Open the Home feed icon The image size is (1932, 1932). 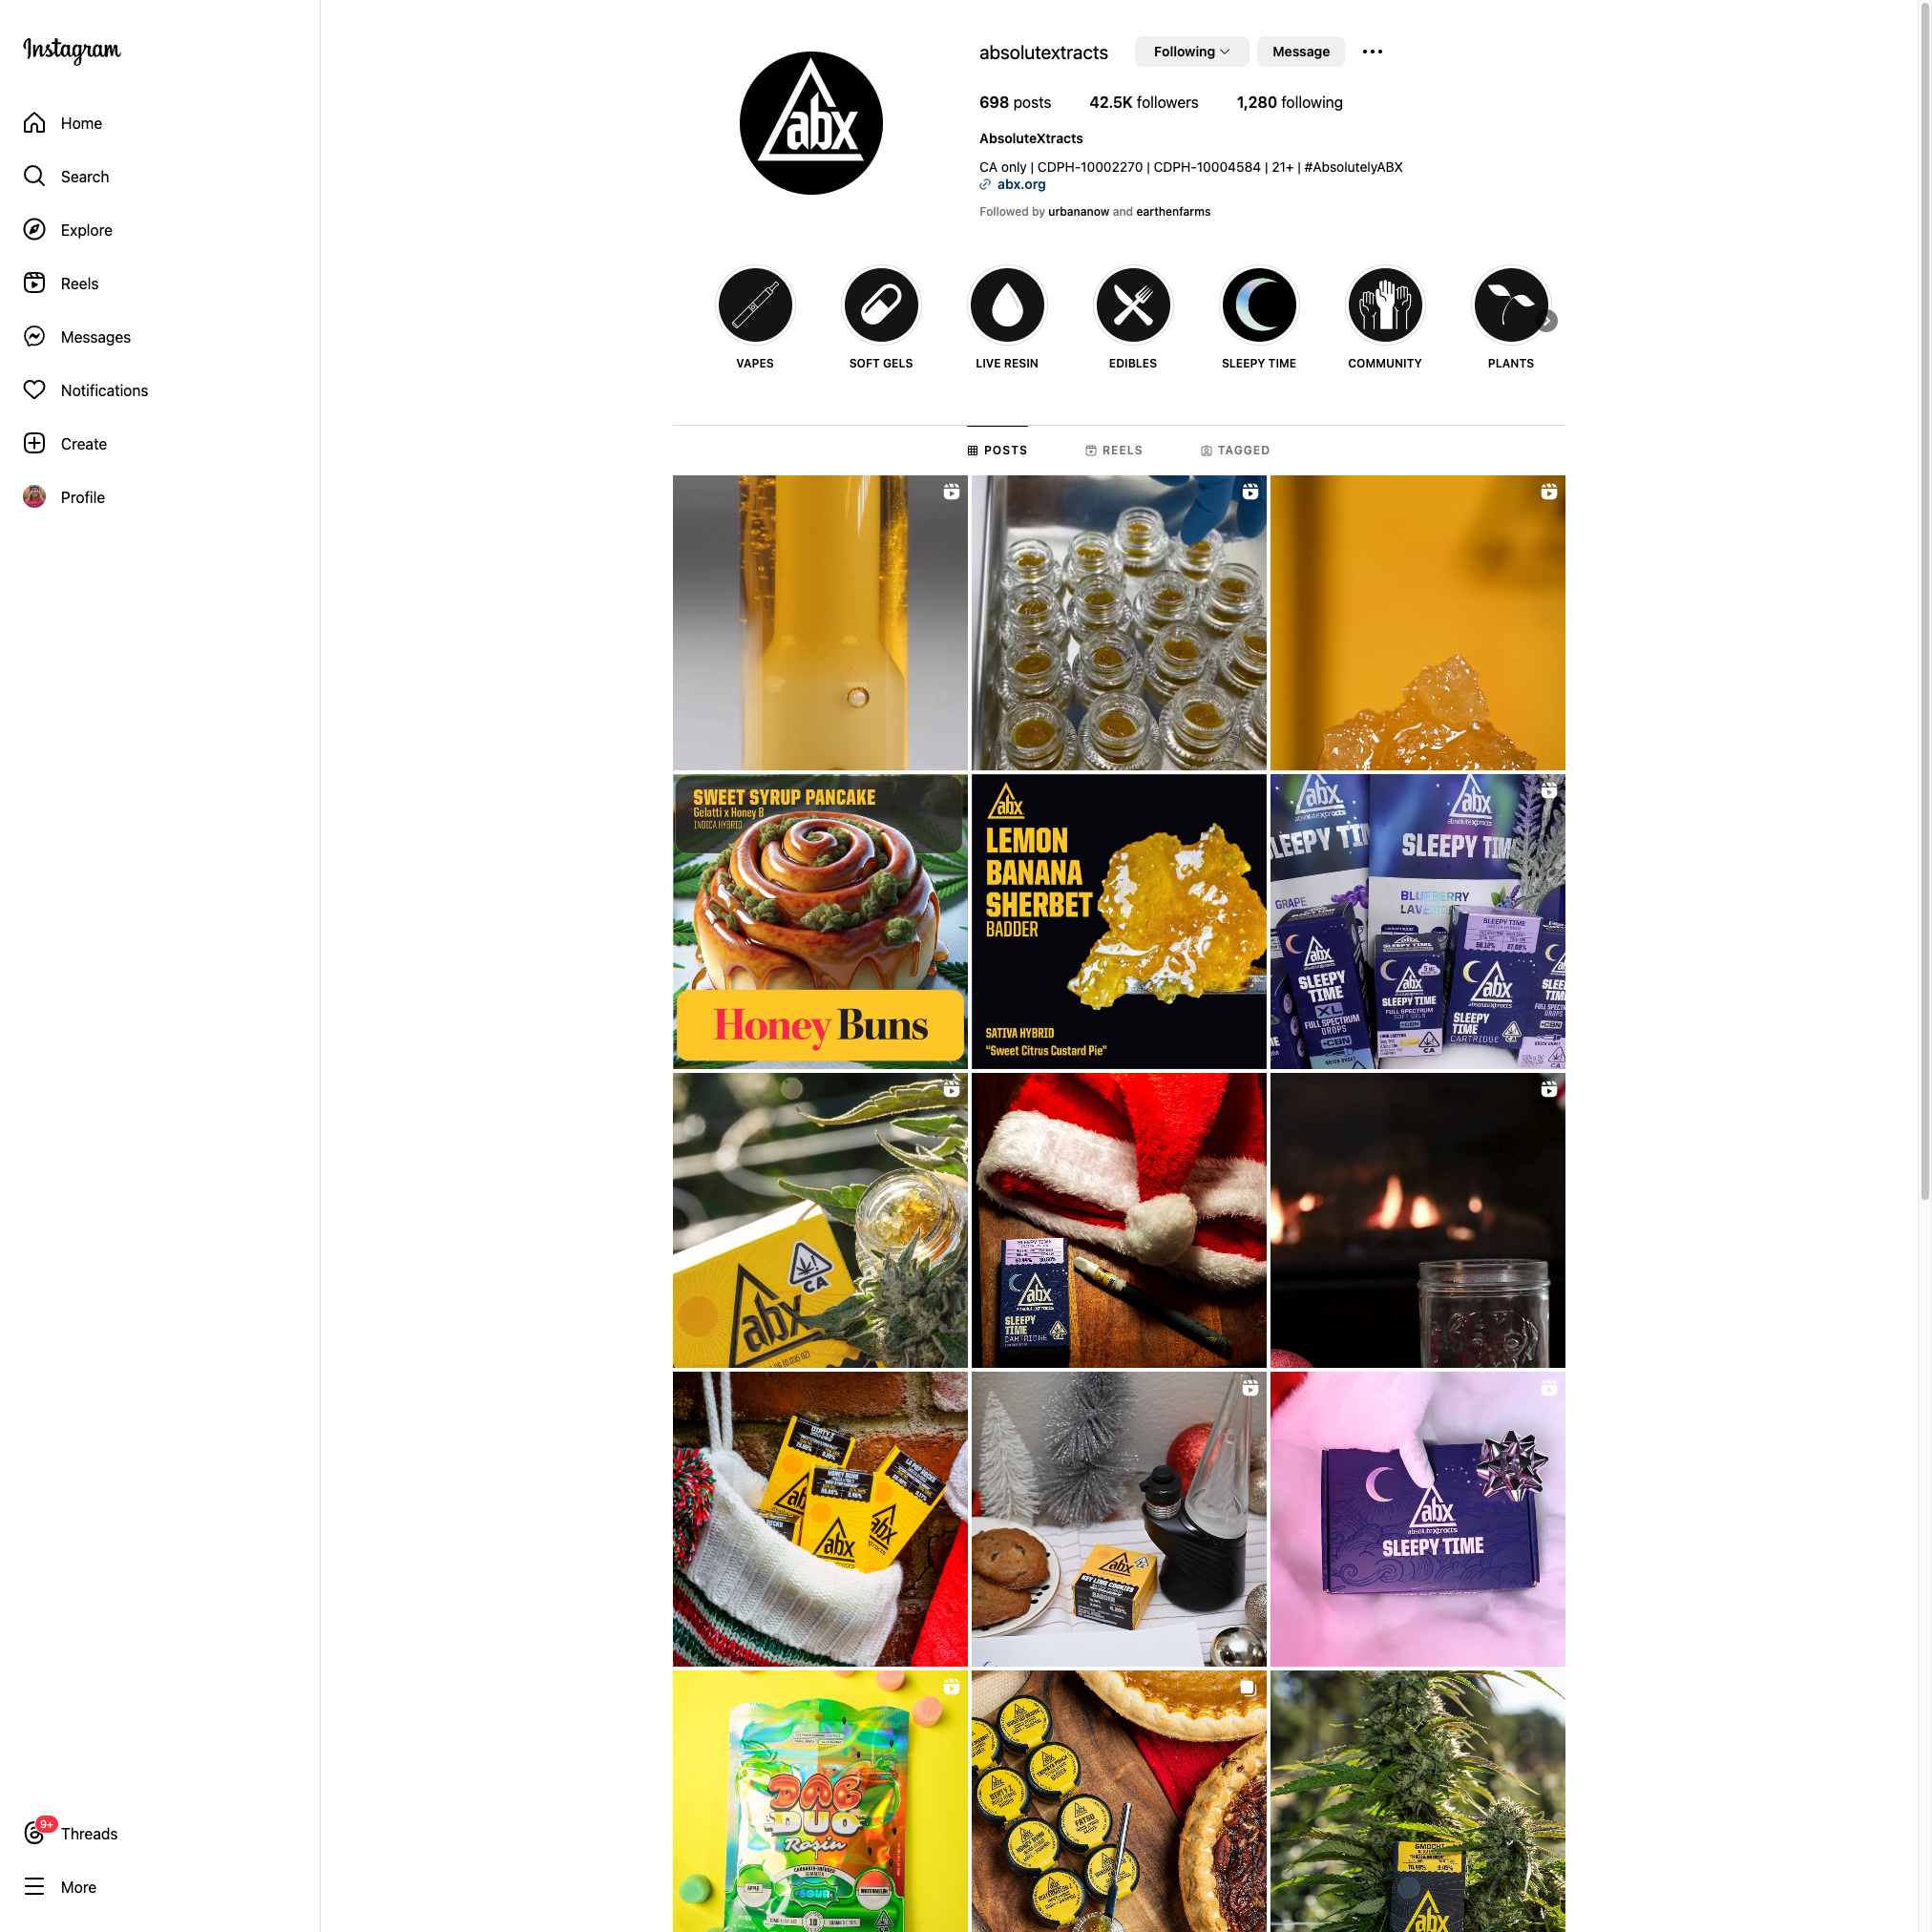pyautogui.click(x=34, y=123)
